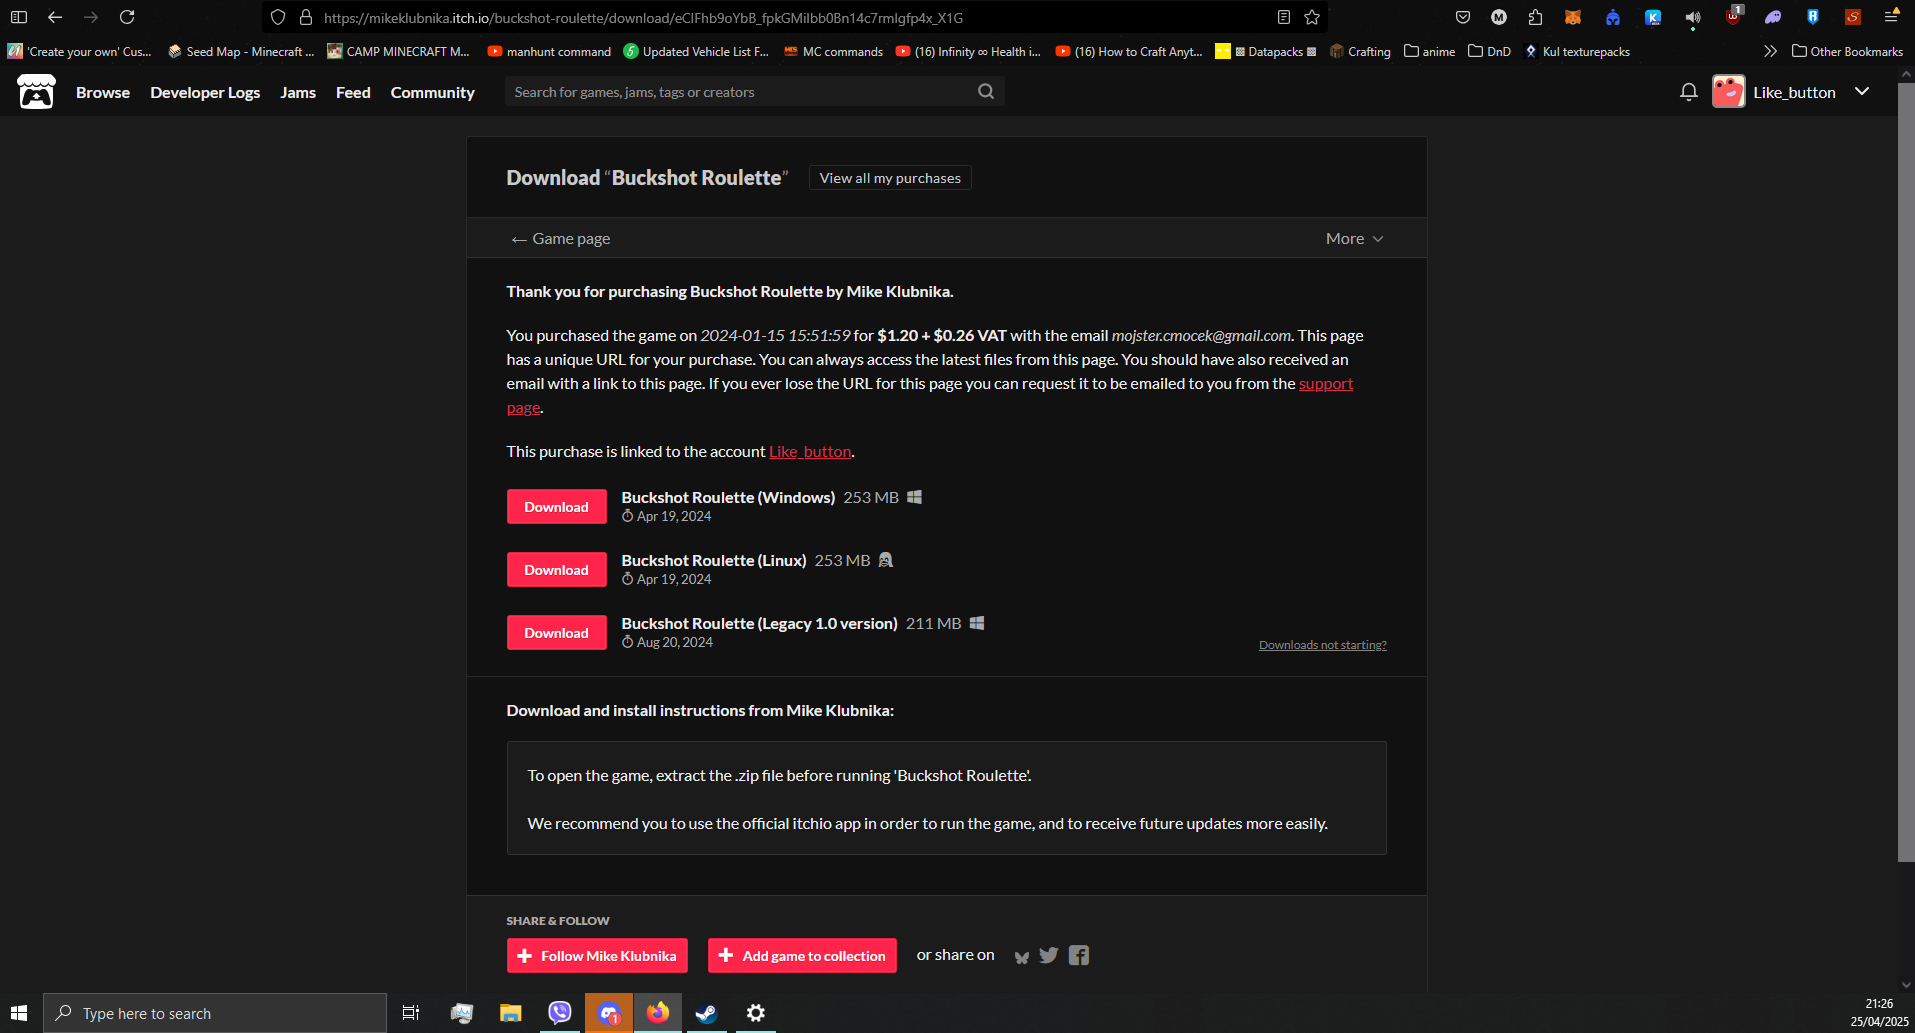Click the search magnifier icon
This screenshot has width=1915, height=1033.
click(986, 91)
